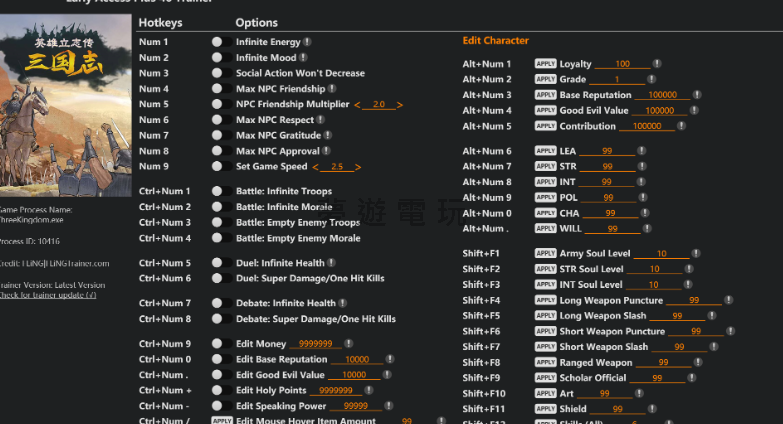Click the Edit Money value field
Image resolution: width=783 pixels, height=424 pixels.
(x=315, y=344)
